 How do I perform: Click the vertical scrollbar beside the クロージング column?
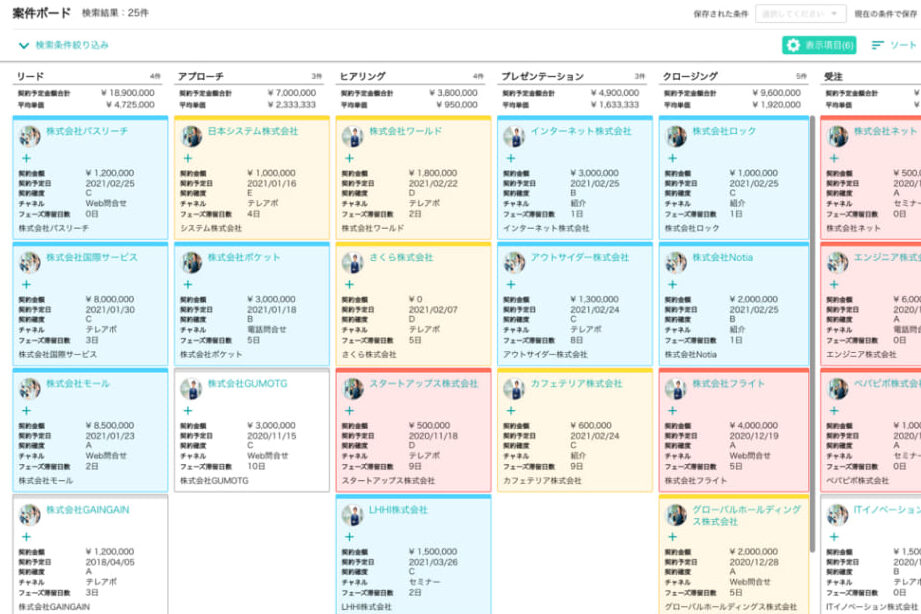(x=813, y=330)
